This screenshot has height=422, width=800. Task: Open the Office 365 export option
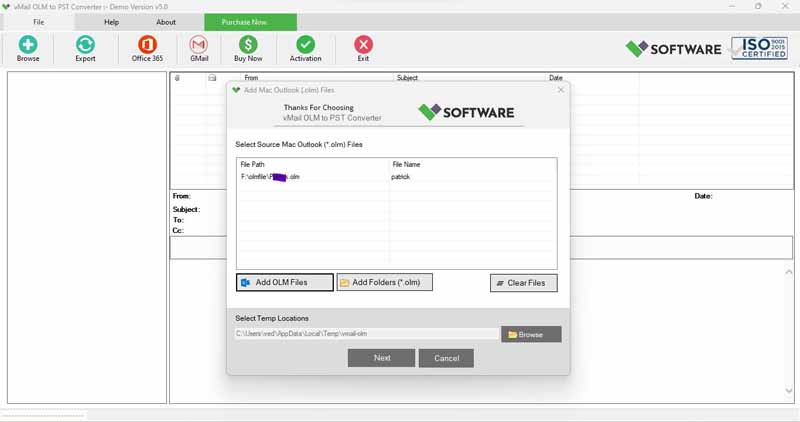[147, 48]
